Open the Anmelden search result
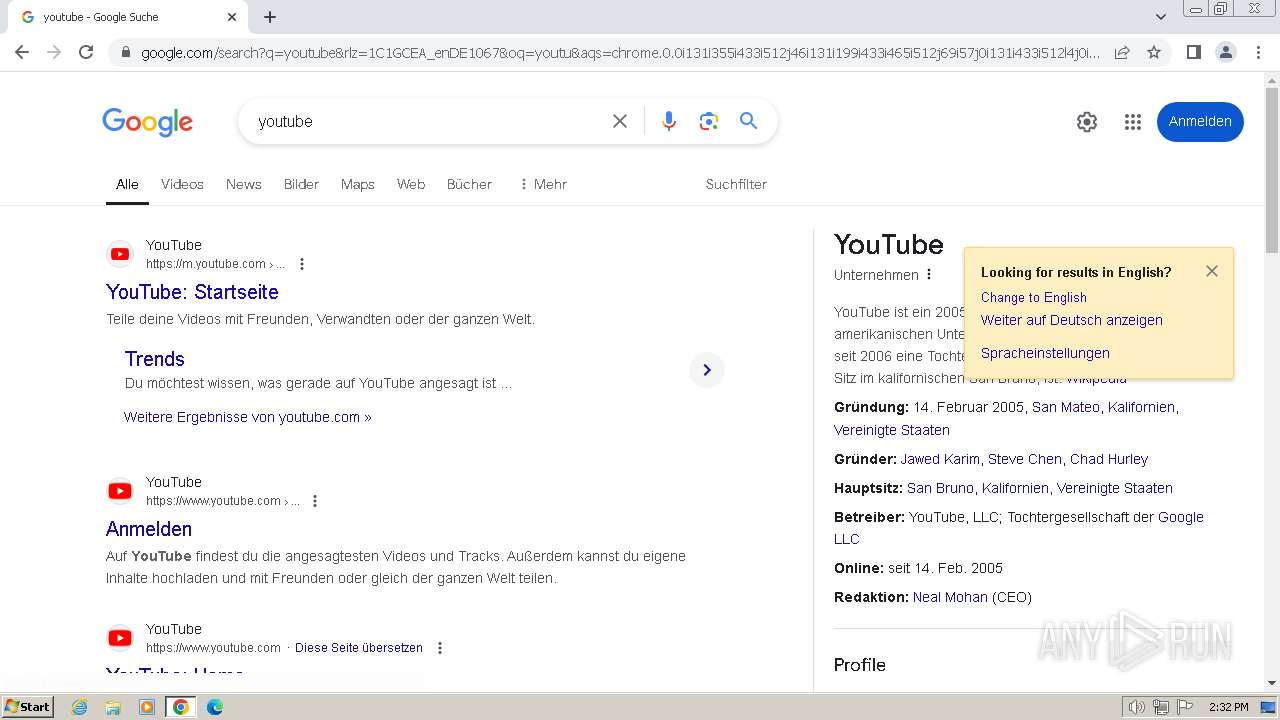This screenshot has width=1280, height=720. click(149, 529)
